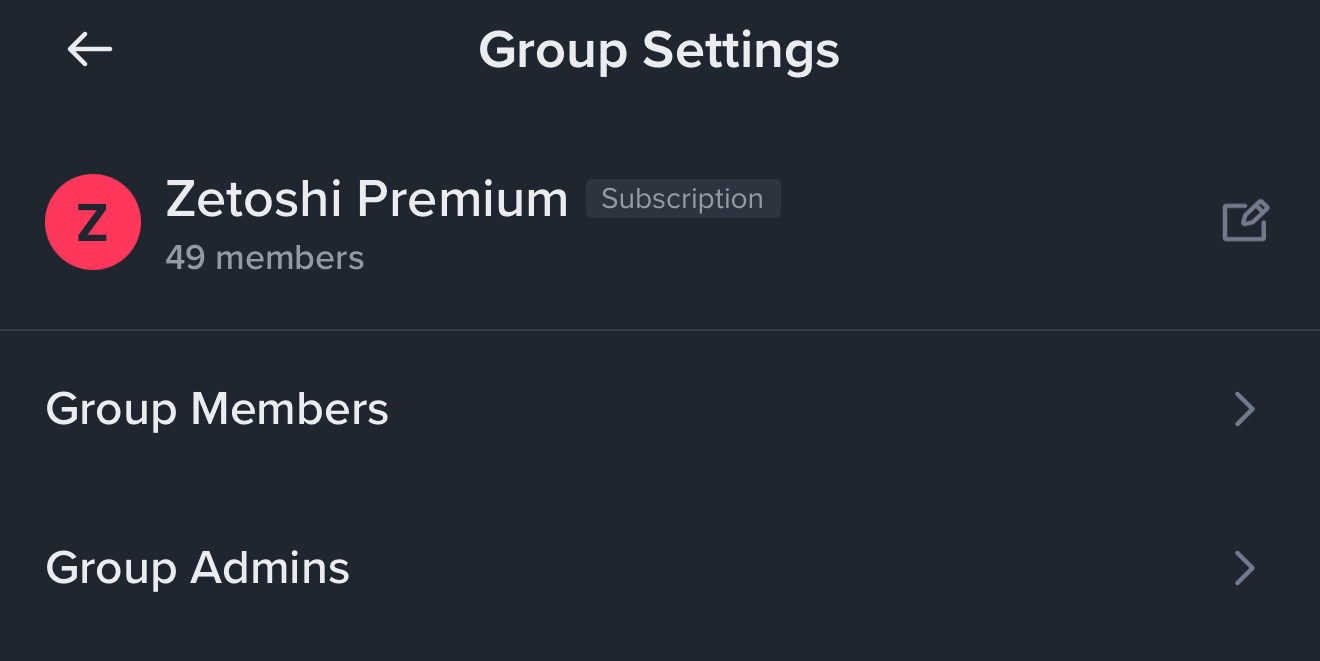Click the chevron arrow beside Group Admins
The width and height of the screenshot is (1320, 661).
[1244, 568]
